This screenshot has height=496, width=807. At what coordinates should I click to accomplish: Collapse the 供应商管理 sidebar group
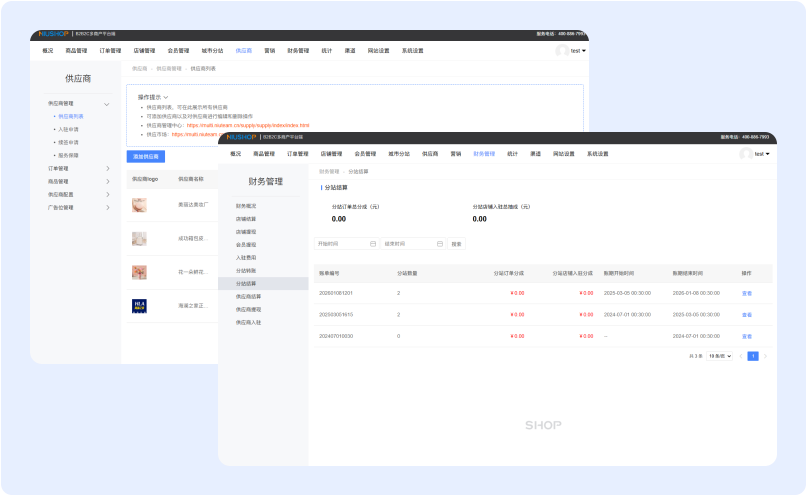tap(107, 103)
